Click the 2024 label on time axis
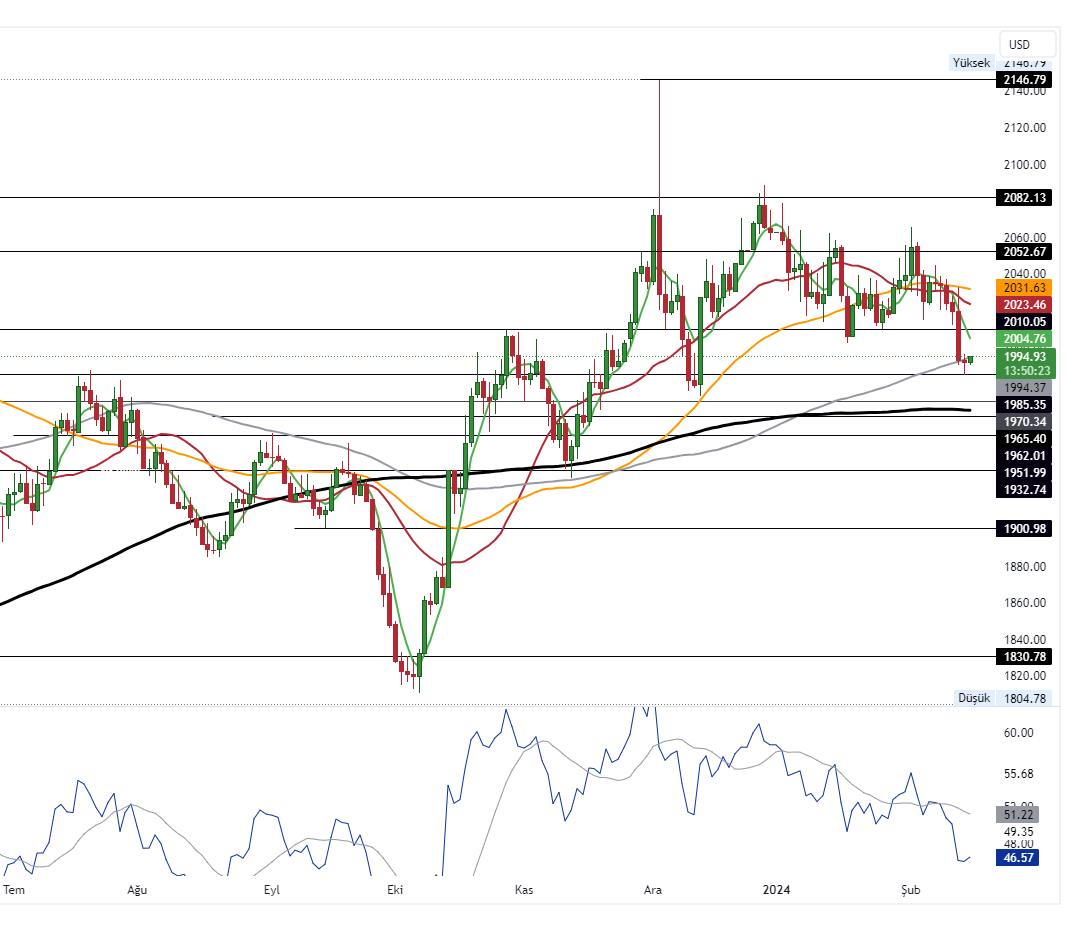 (778, 889)
